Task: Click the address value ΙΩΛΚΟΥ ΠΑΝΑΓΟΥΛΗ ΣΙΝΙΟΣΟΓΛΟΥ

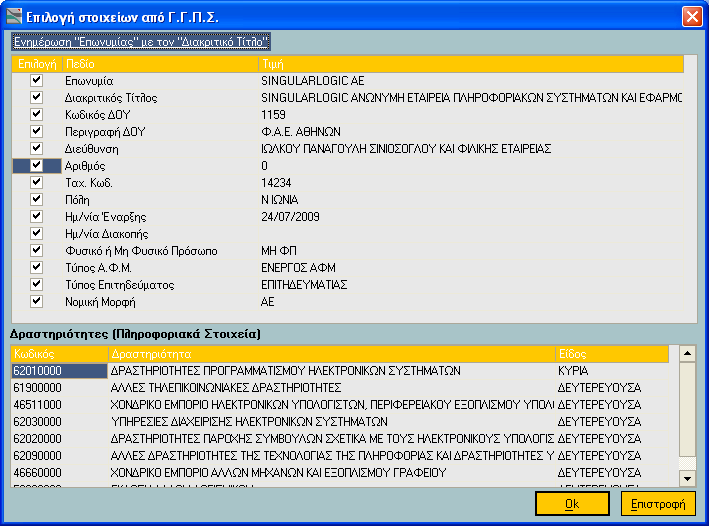Action: point(406,149)
